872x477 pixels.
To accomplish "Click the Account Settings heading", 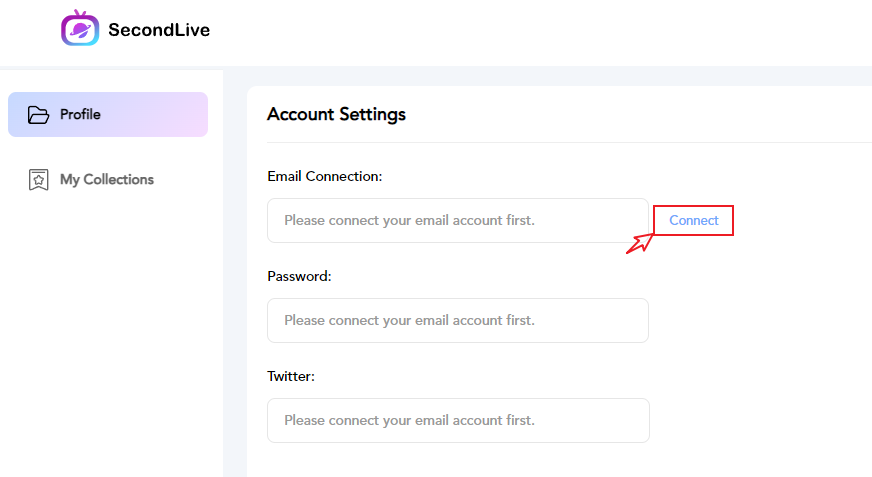I will [x=336, y=115].
